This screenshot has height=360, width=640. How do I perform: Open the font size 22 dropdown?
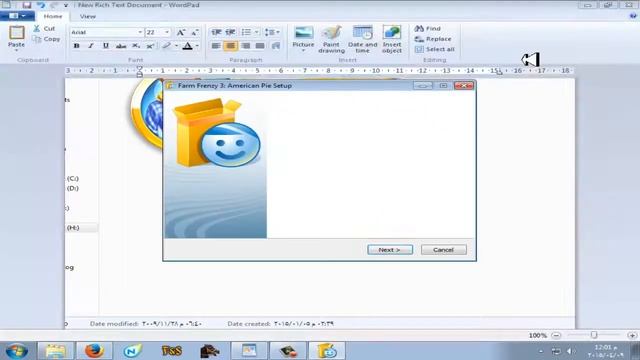167,32
